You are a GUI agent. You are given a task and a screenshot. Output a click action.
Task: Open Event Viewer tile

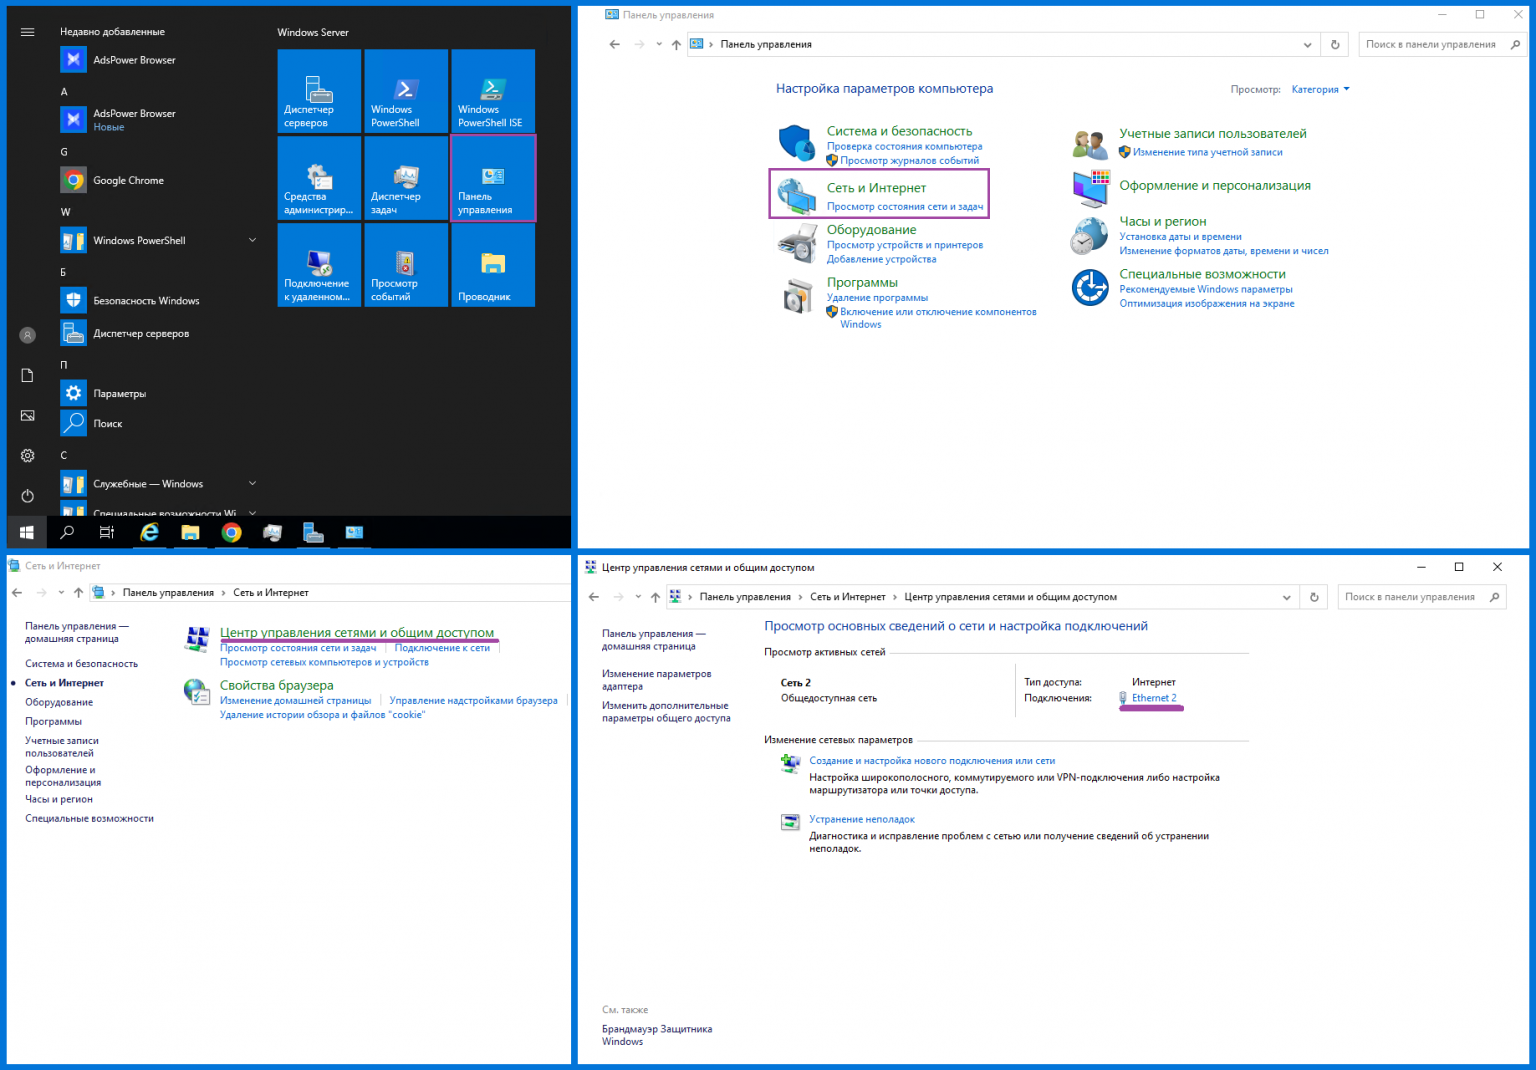(x=406, y=265)
